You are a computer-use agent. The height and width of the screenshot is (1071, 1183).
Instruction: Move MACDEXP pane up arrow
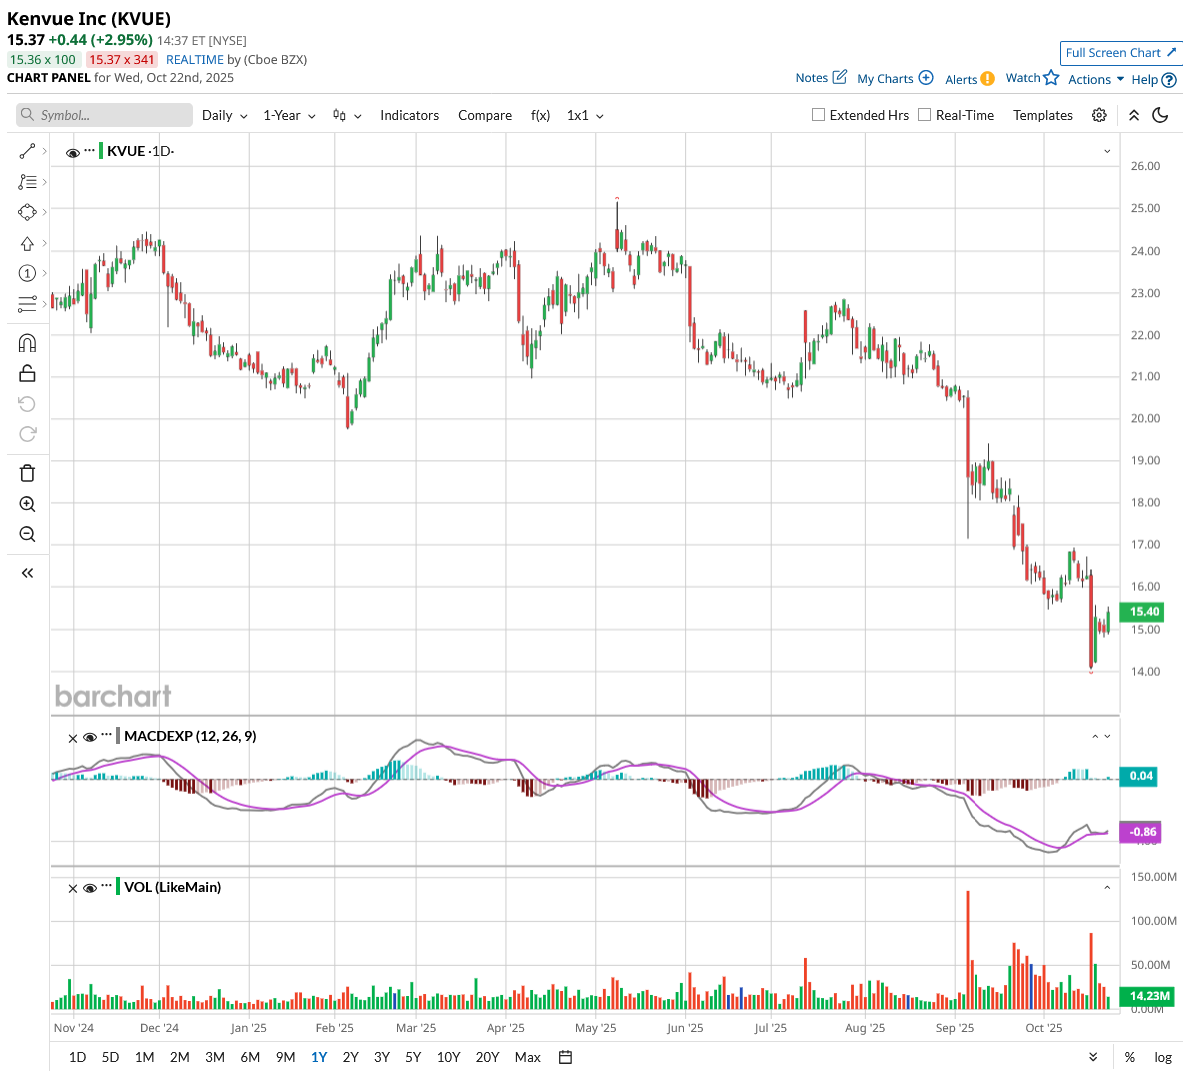point(1095,737)
